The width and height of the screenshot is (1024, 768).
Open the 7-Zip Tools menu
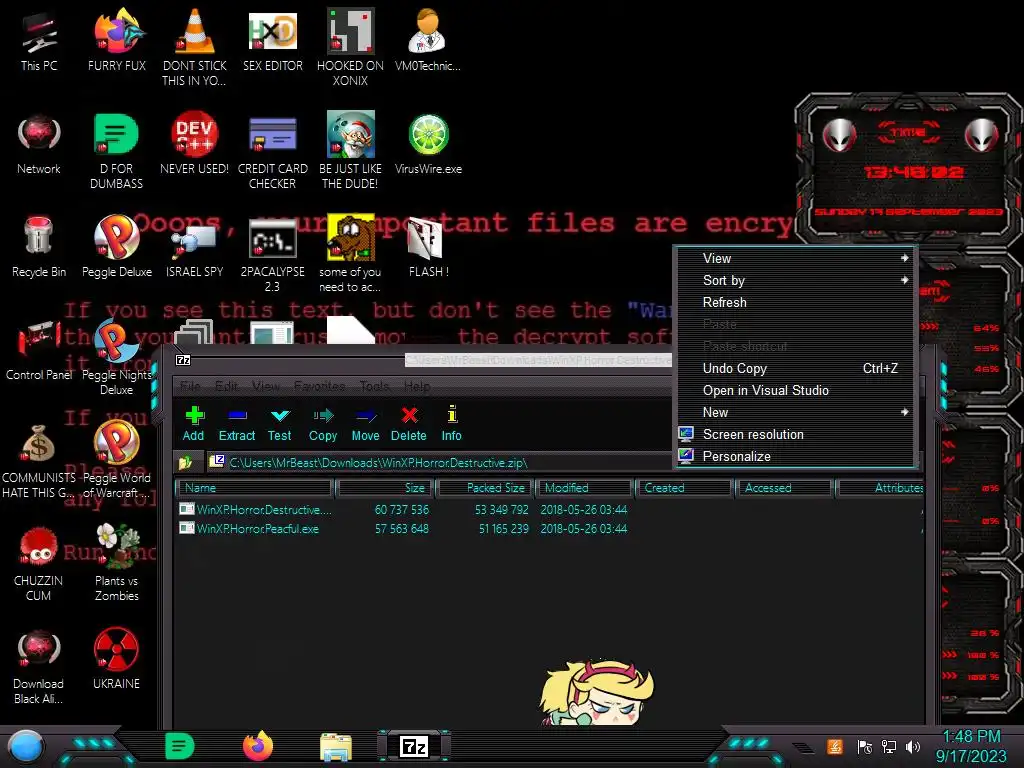point(375,386)
